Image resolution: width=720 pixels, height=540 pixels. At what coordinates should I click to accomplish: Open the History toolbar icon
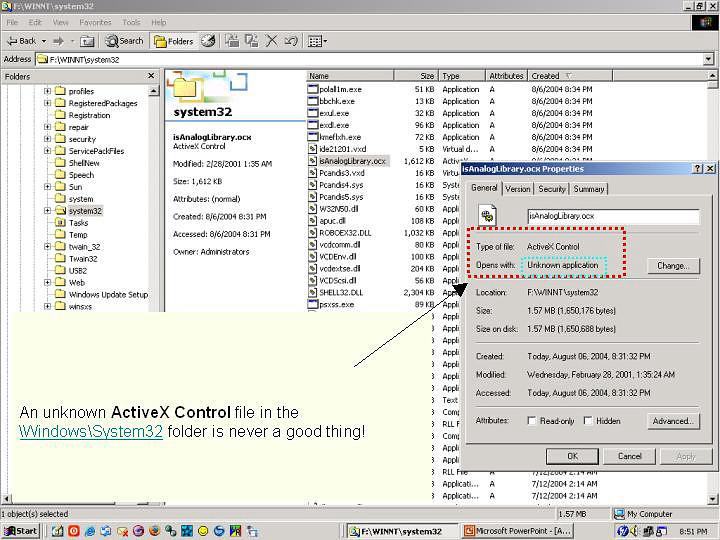[208, 41]
